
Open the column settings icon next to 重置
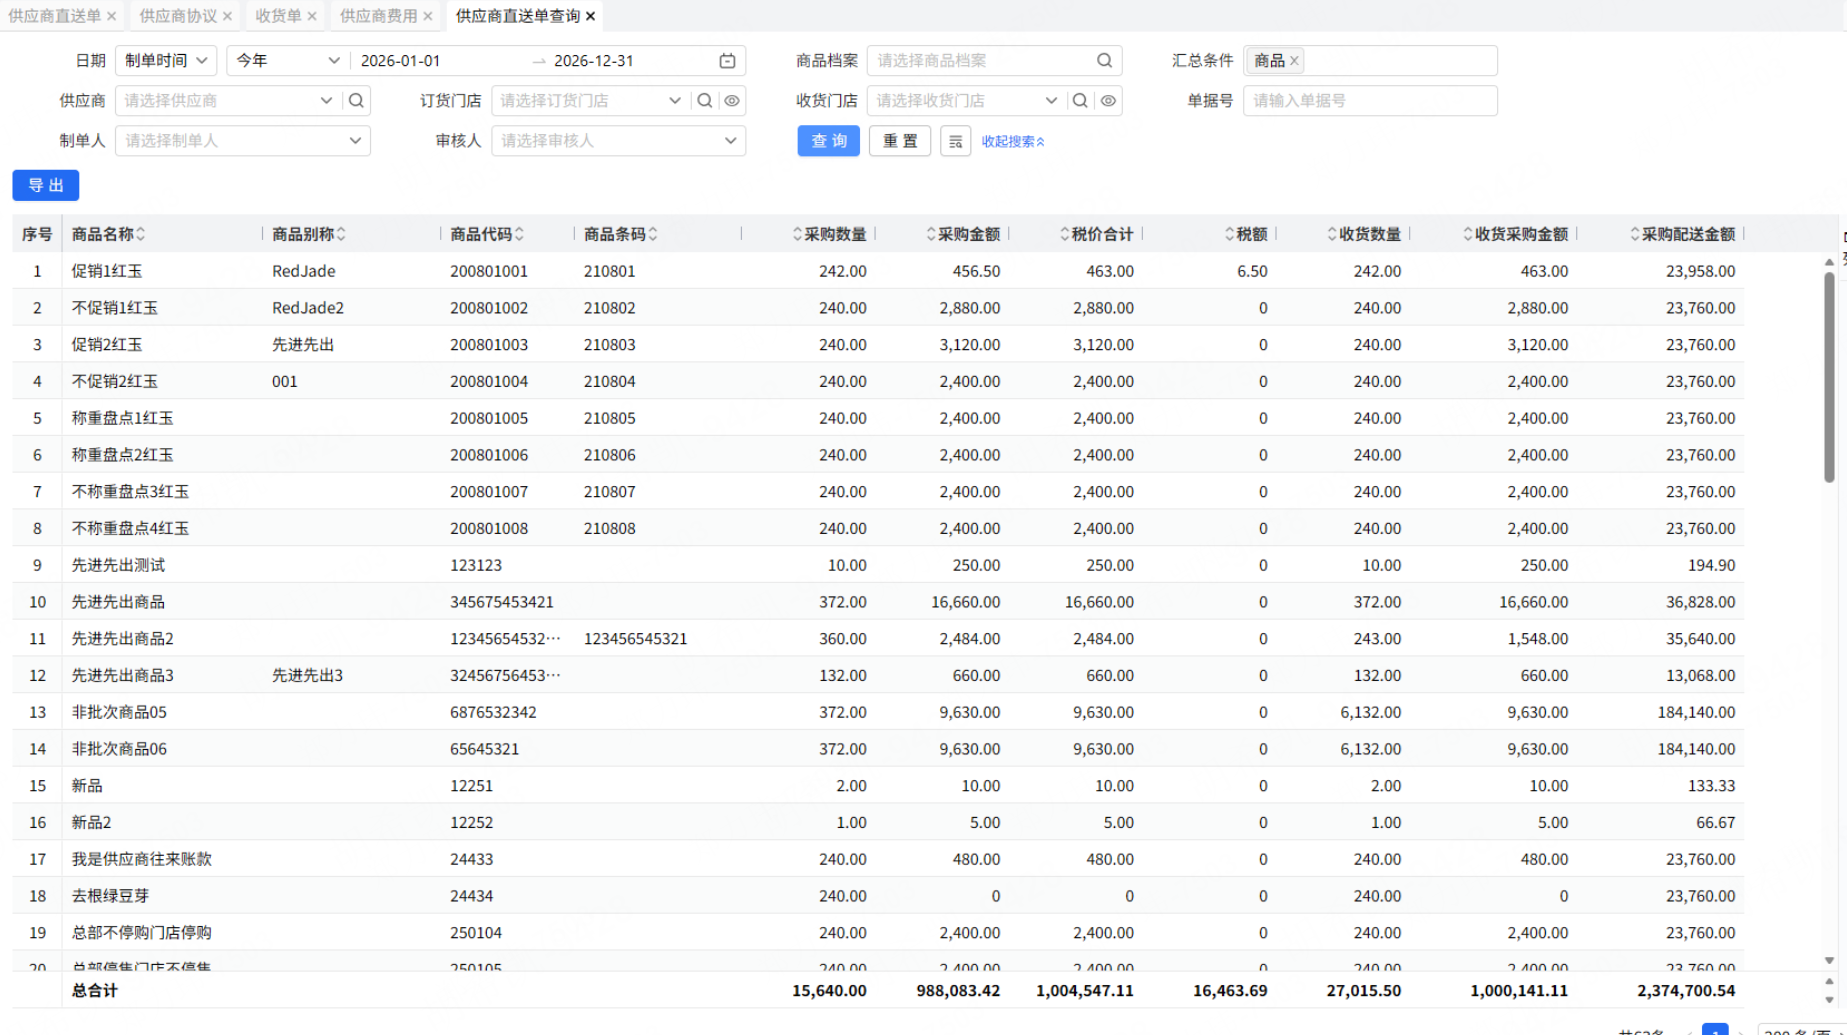click(955, 141)
